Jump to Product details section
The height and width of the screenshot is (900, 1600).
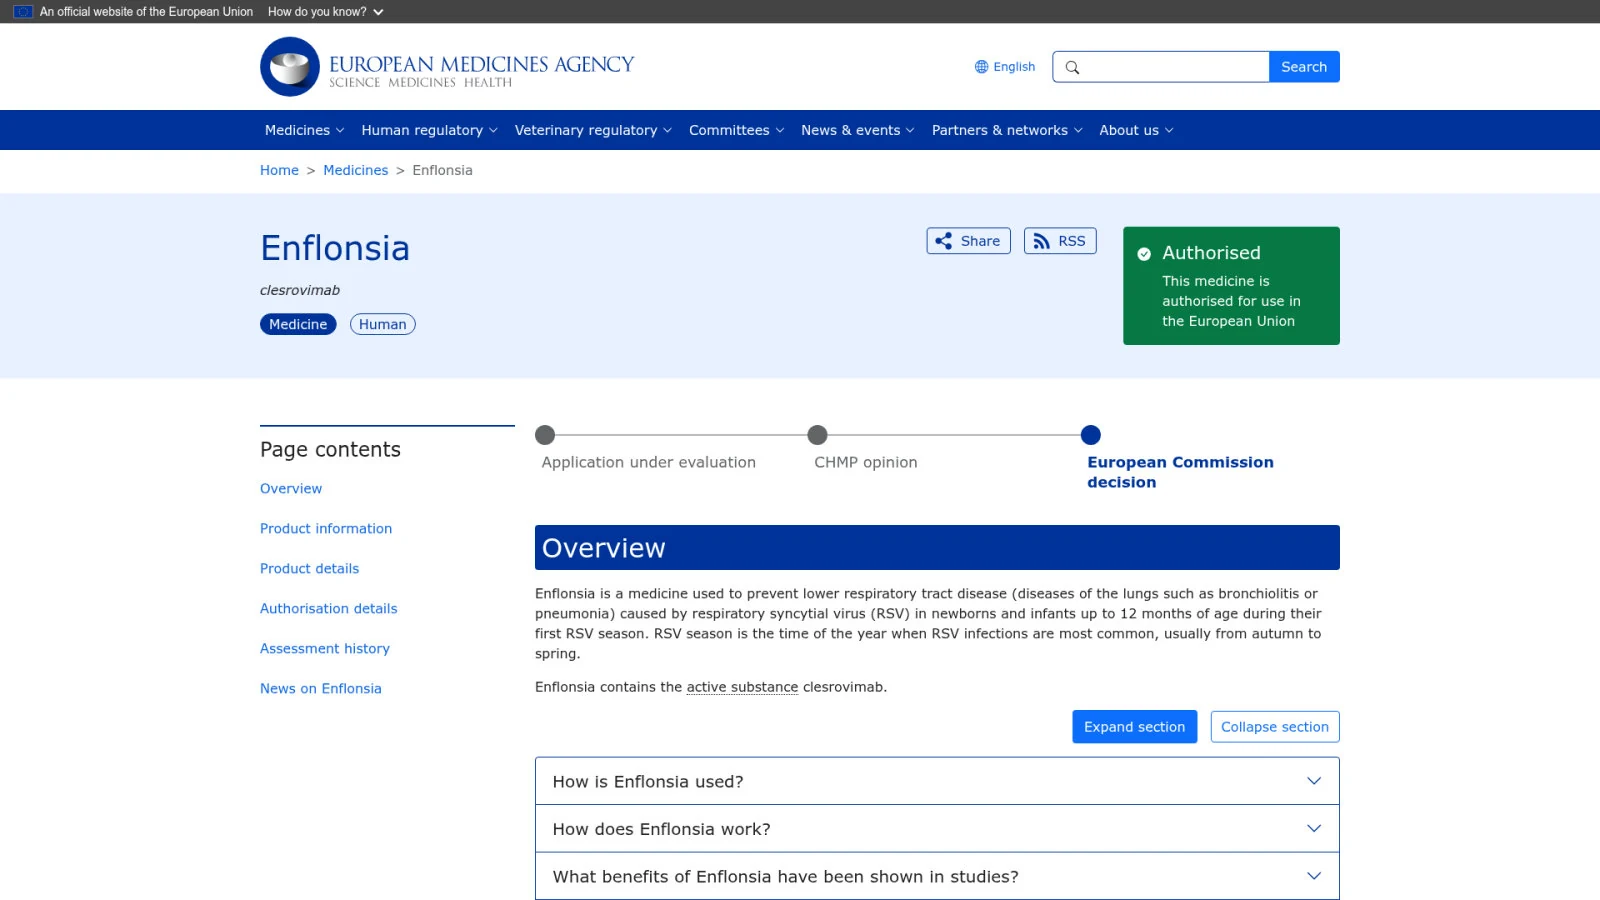(x=309, y=568)
